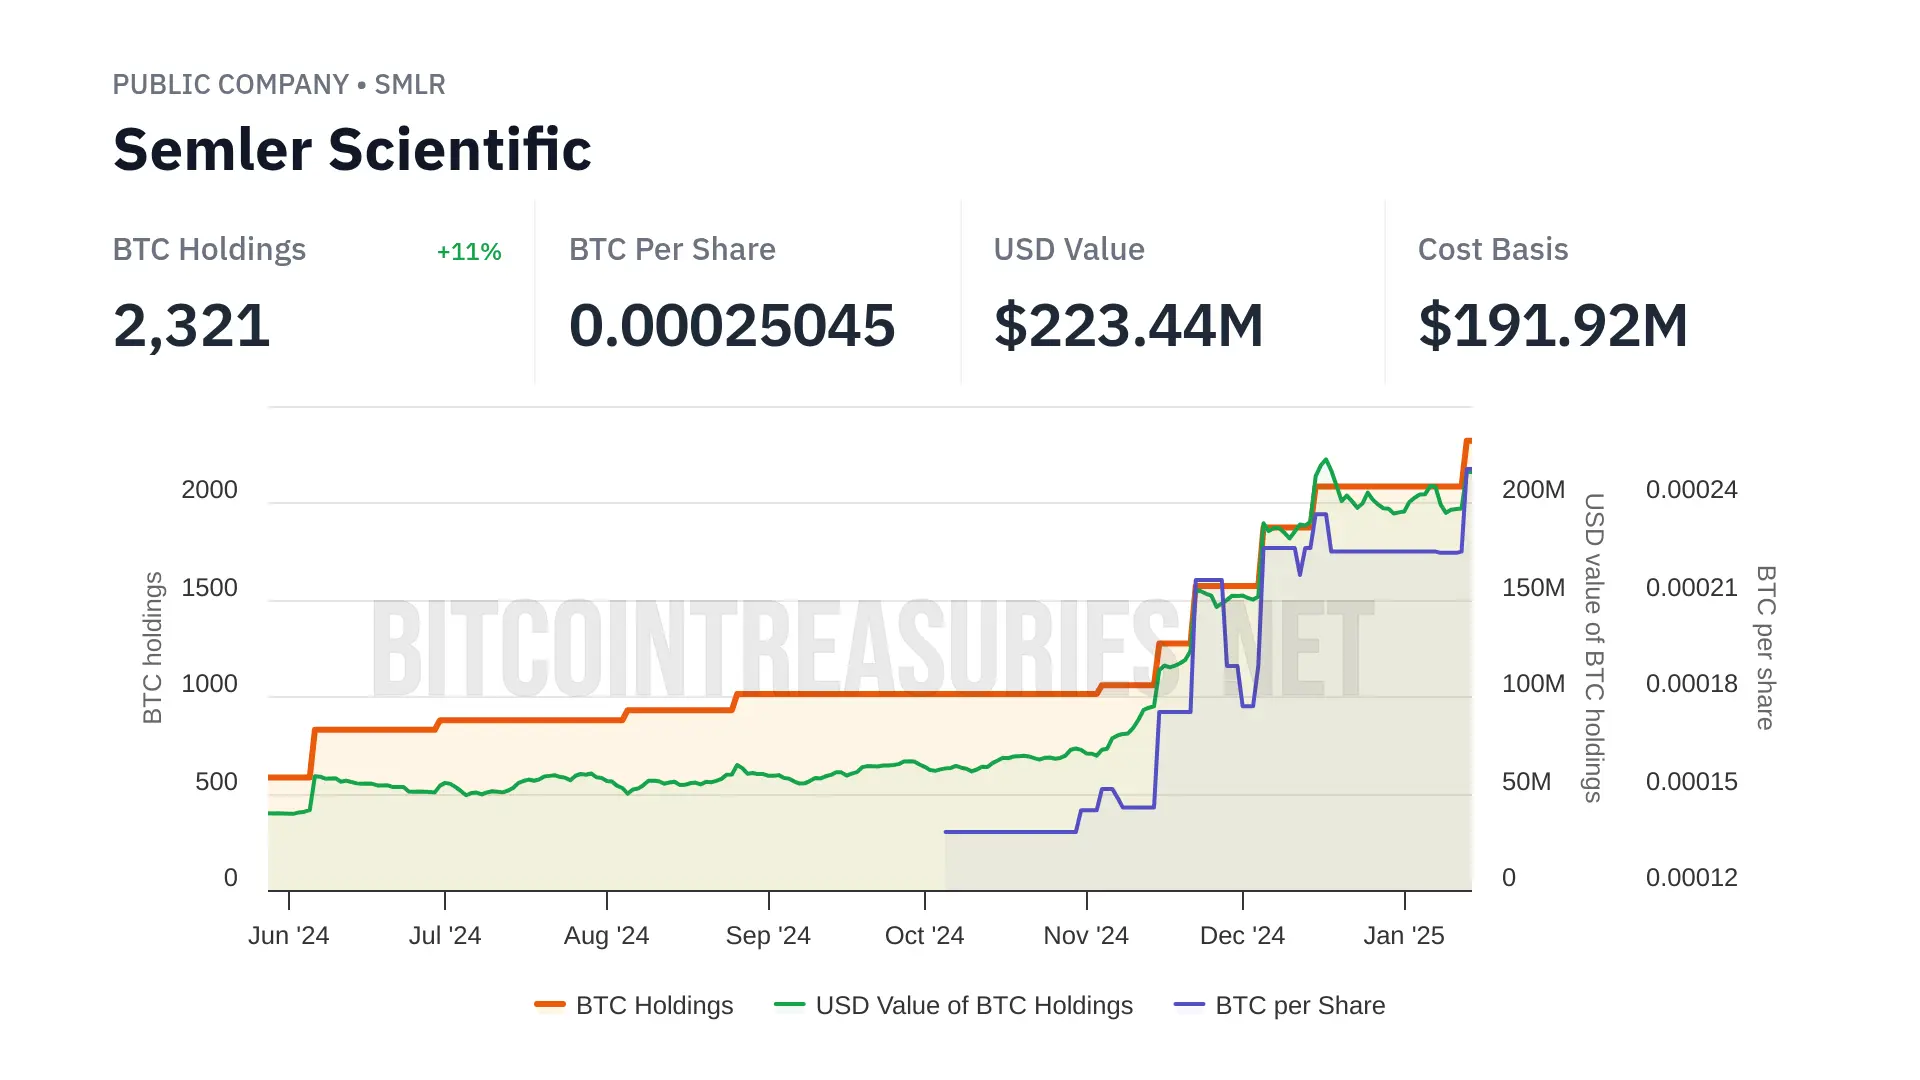Click the Jun '24 x-axis label

pyautogui.click(x=289, y=936)
